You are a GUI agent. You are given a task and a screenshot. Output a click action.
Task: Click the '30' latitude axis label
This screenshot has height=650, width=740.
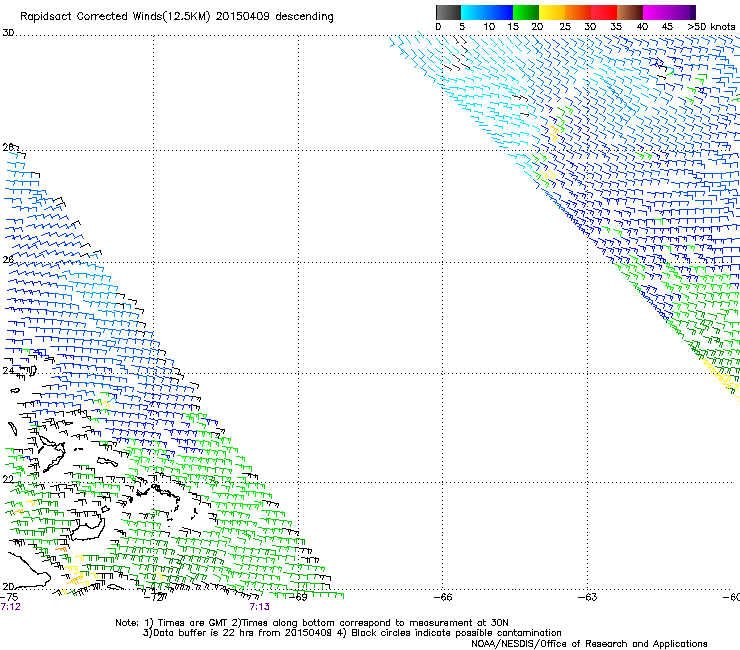[x=8, y=33]
